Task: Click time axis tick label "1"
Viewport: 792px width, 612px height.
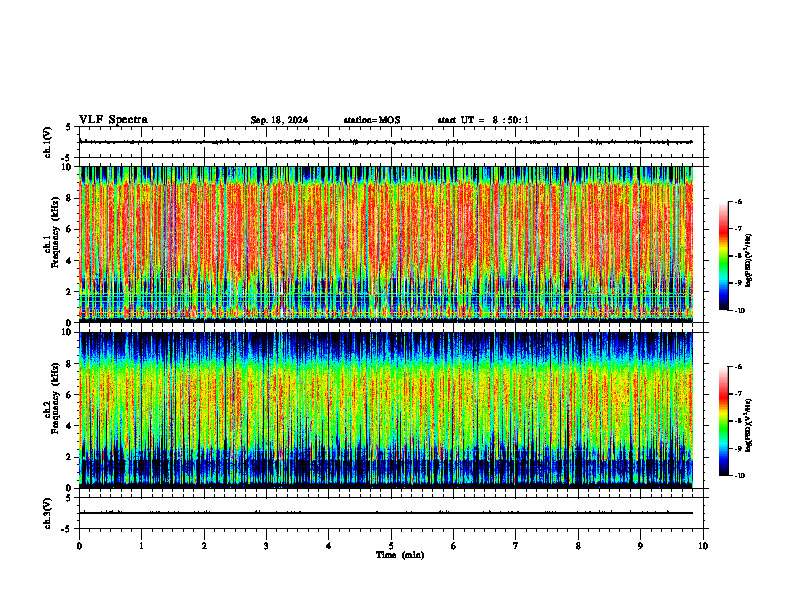Action: [x=141, y=546]
